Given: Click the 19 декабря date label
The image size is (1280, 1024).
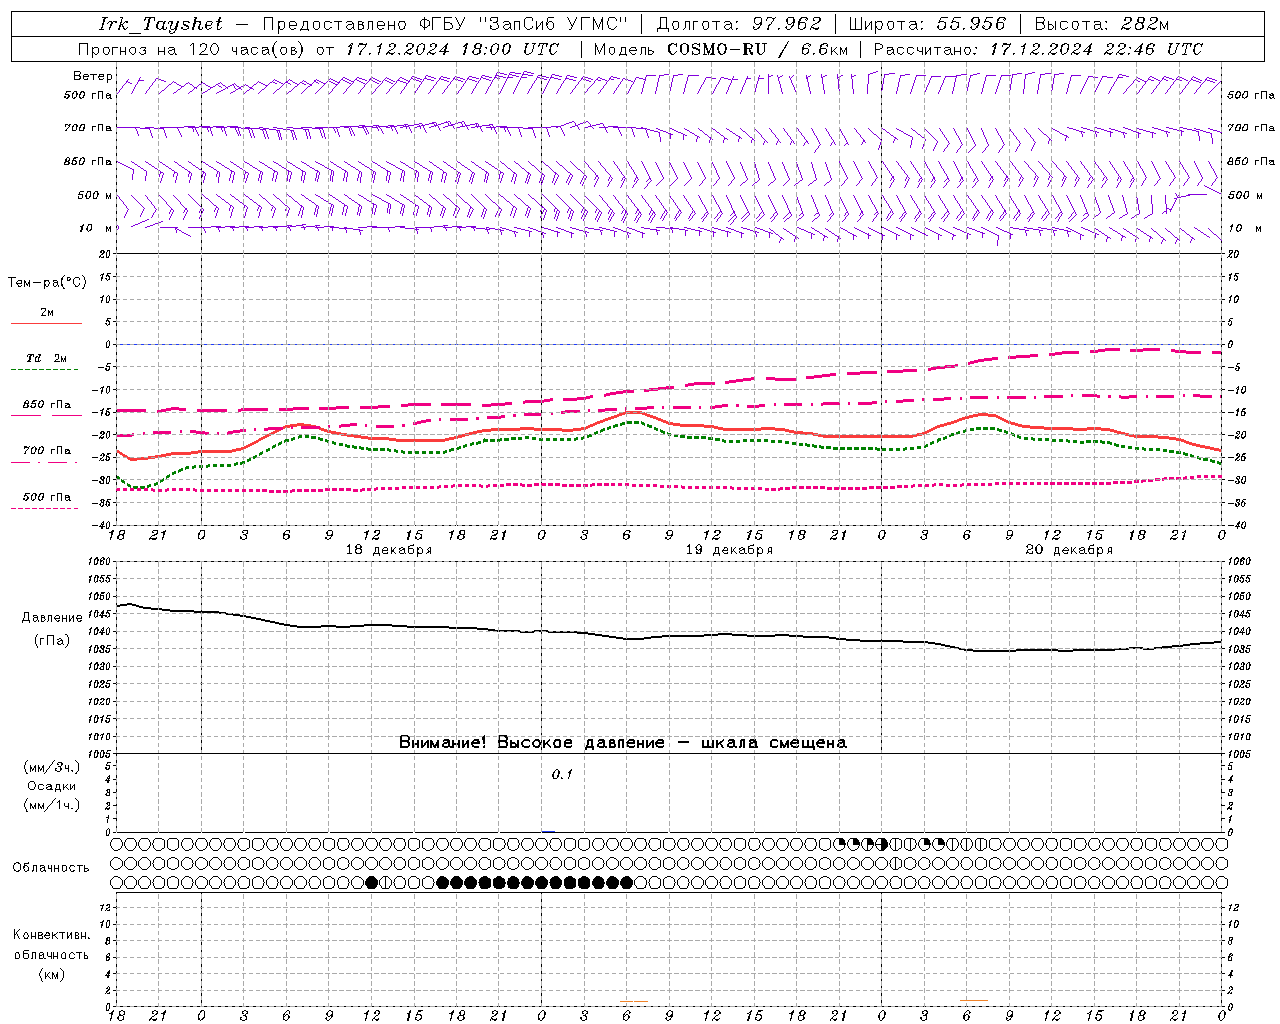Looking at the screenshot, I should click(729, 550).
